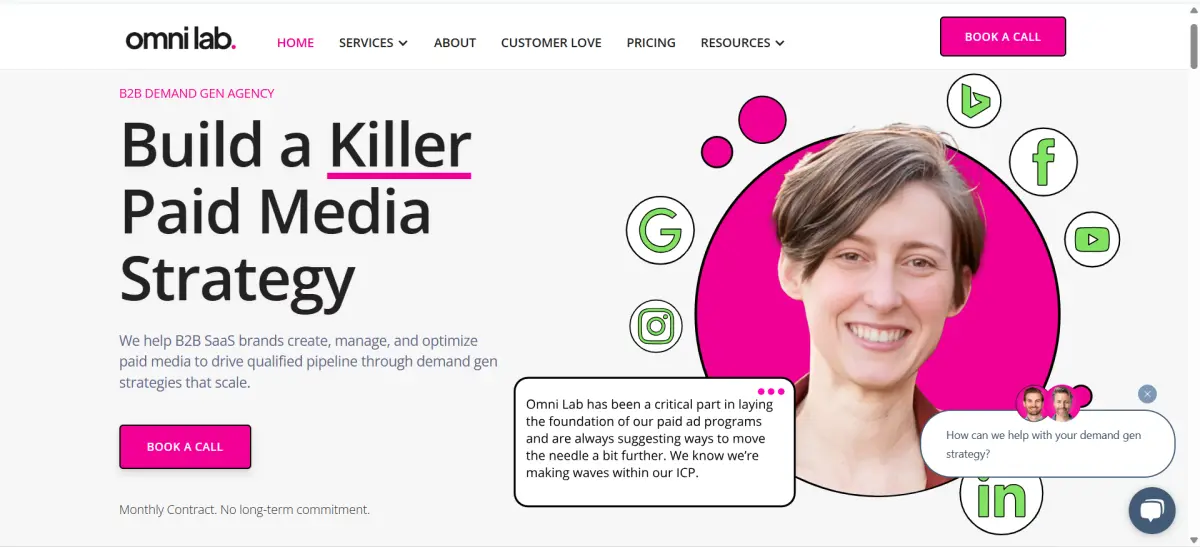Dismiss the chat prompt with X
Image resolution: width=1200 pixels, height=547 pixels.
click(x=1147, y=394)
